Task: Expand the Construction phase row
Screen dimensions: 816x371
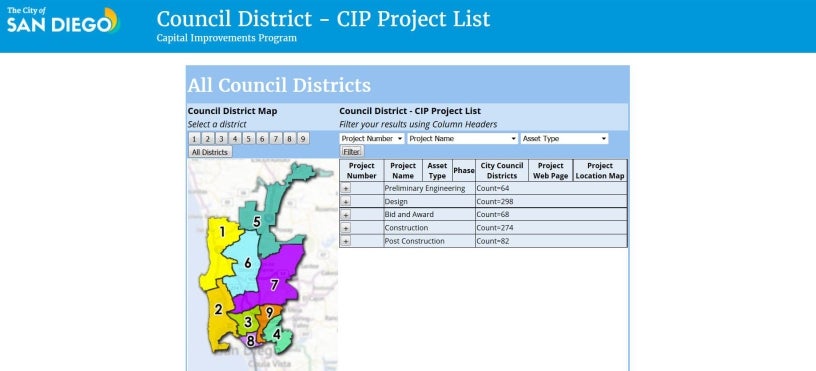Action: coord(346,228)
